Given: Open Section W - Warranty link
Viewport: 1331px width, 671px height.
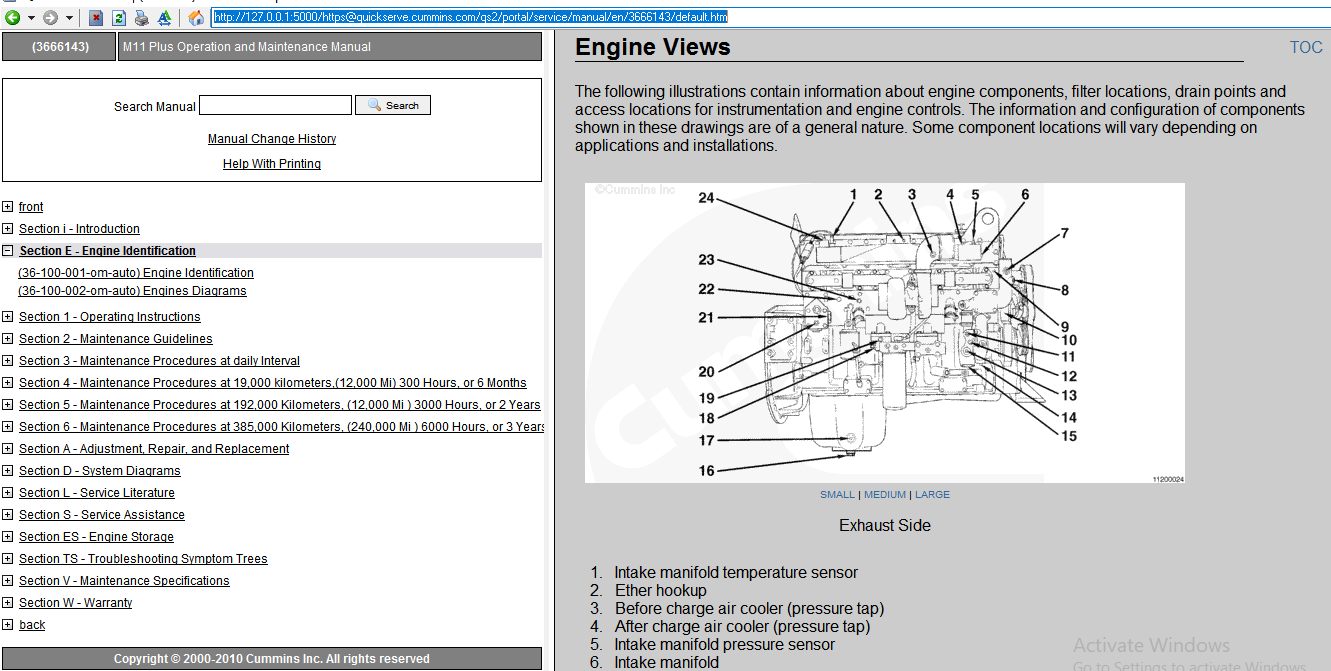Looking at the screenshot, I should point(76,603).
